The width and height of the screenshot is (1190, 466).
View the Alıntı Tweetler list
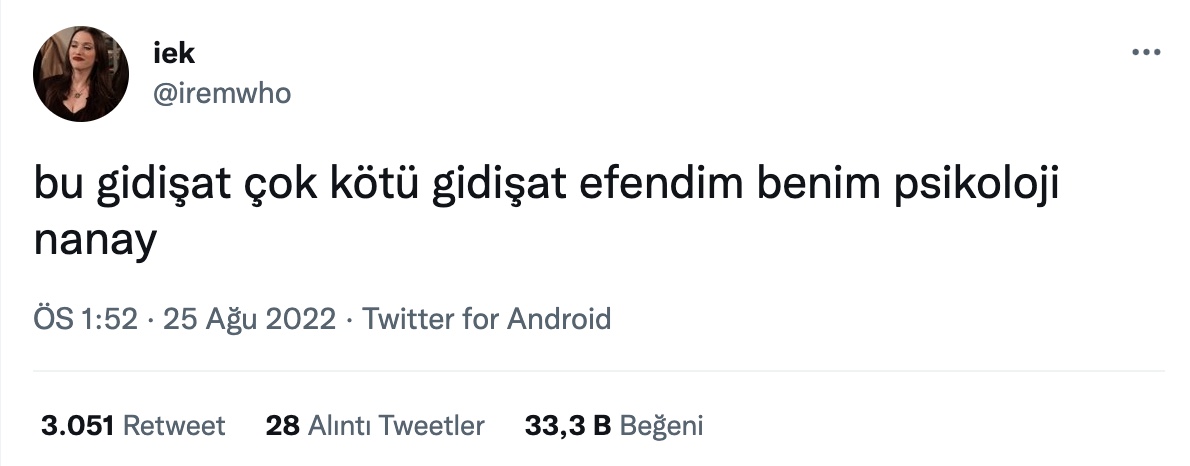396,426
